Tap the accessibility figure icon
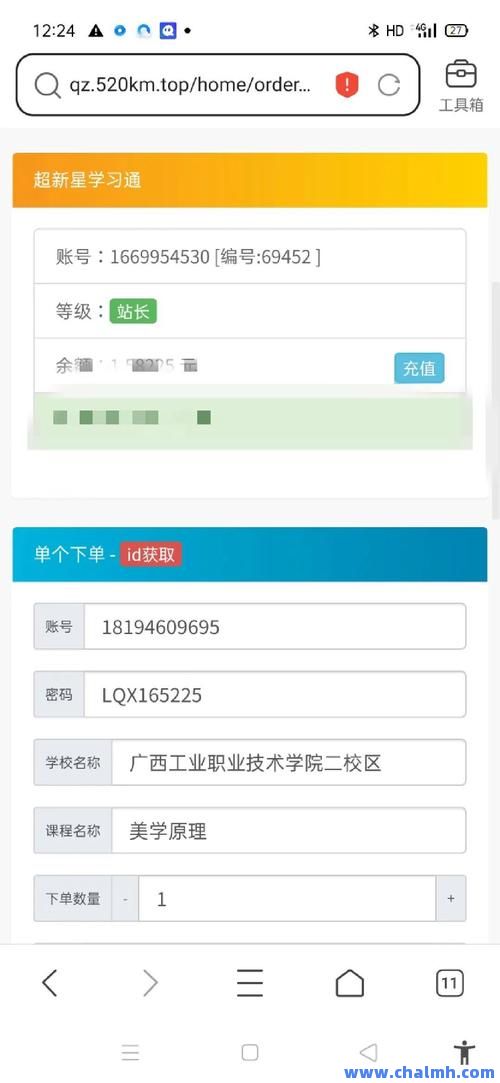 coord(465,1052)
